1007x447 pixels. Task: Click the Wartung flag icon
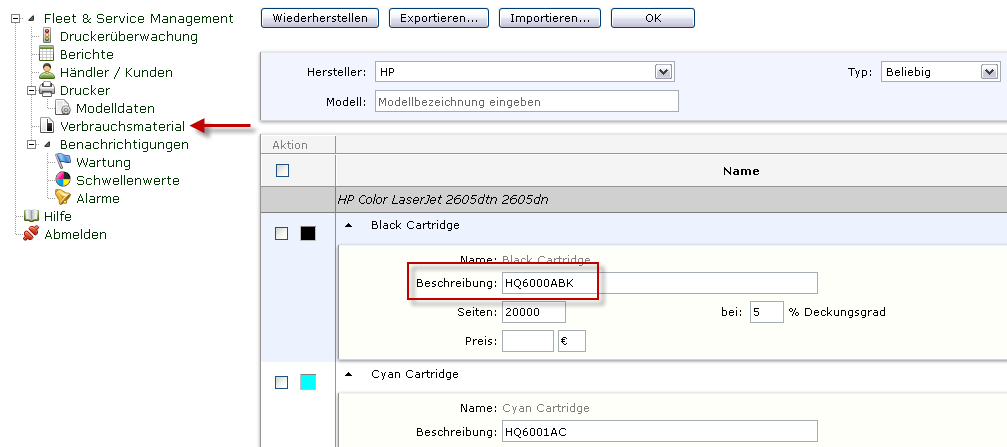[63, 162]
